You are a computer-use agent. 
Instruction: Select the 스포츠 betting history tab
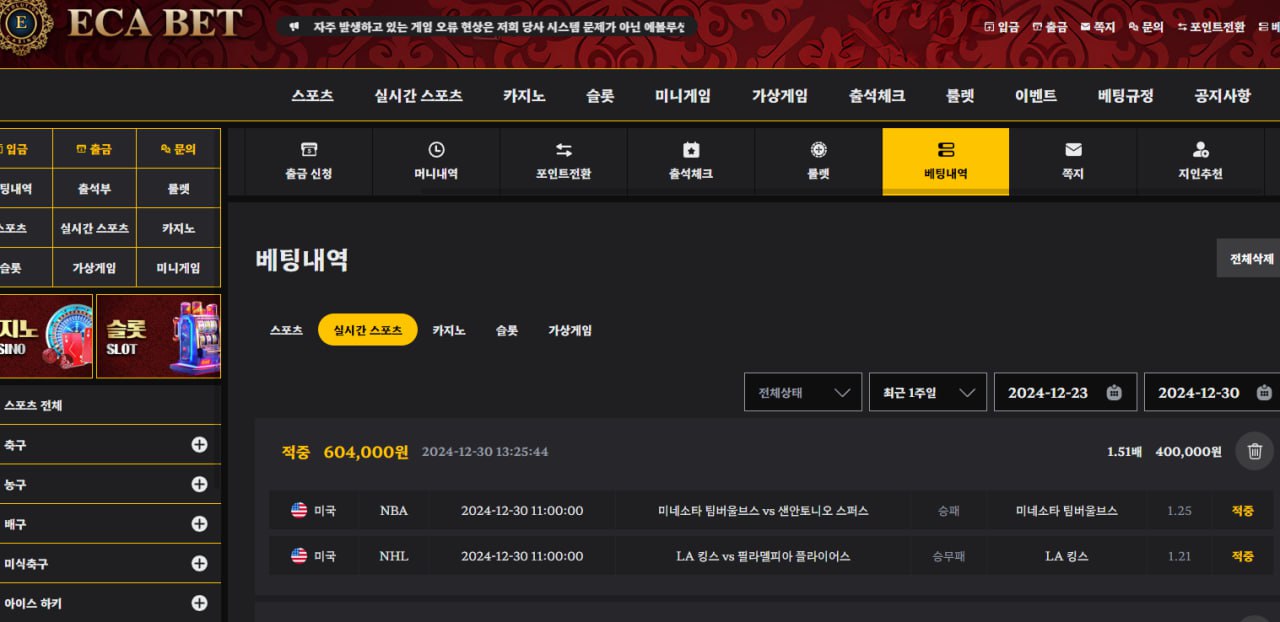coord(286,330)
